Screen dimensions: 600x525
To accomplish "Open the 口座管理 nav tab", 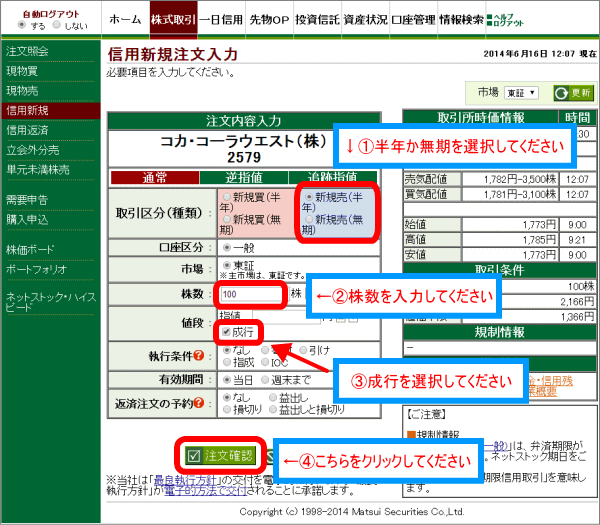I will click(x=413, y=20).
